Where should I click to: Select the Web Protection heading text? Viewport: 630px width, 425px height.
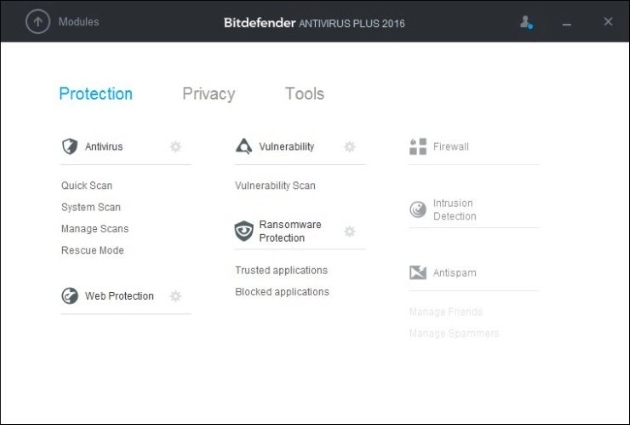tap(119, 296)
